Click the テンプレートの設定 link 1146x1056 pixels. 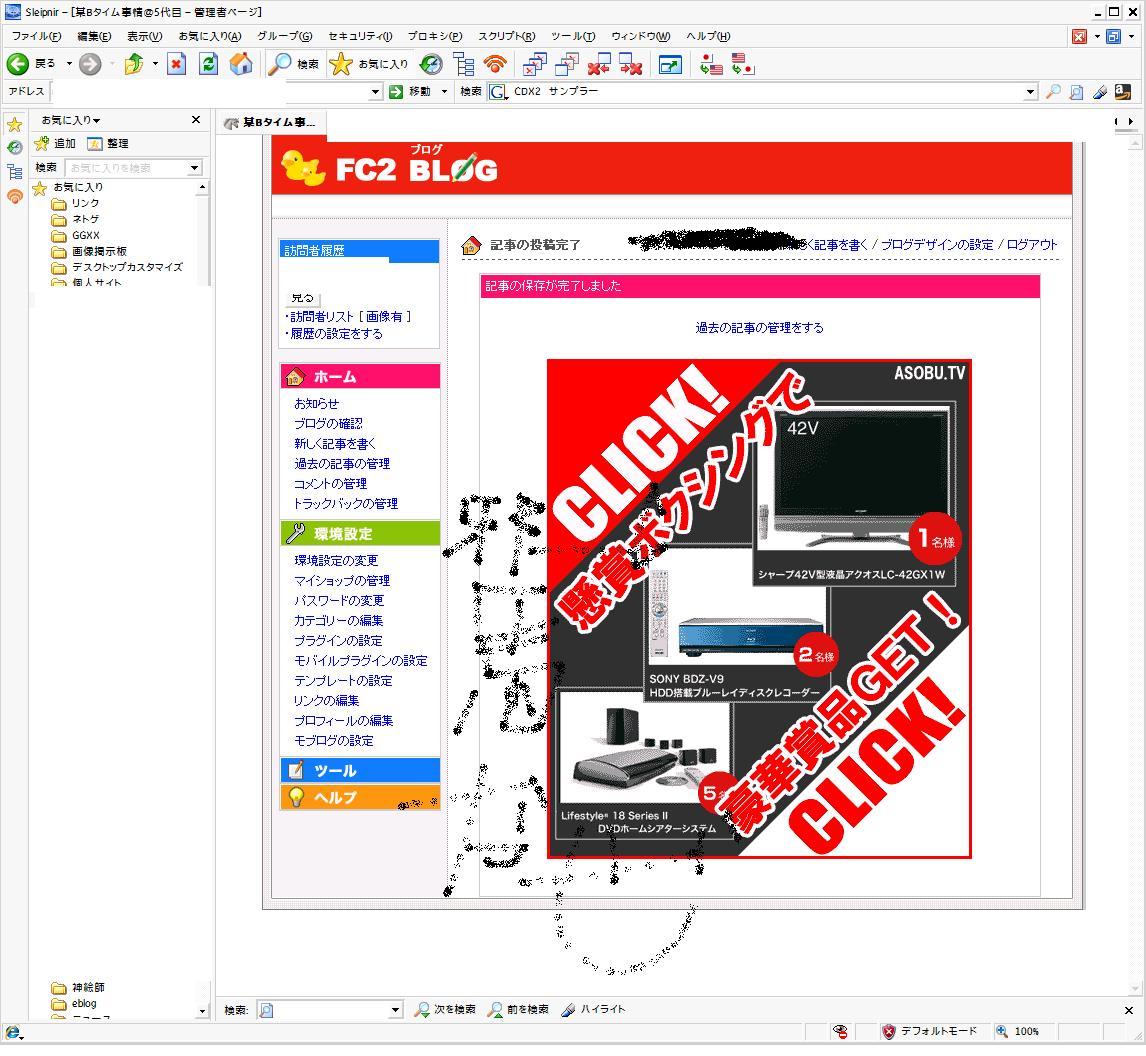click(x=343, y=680)
